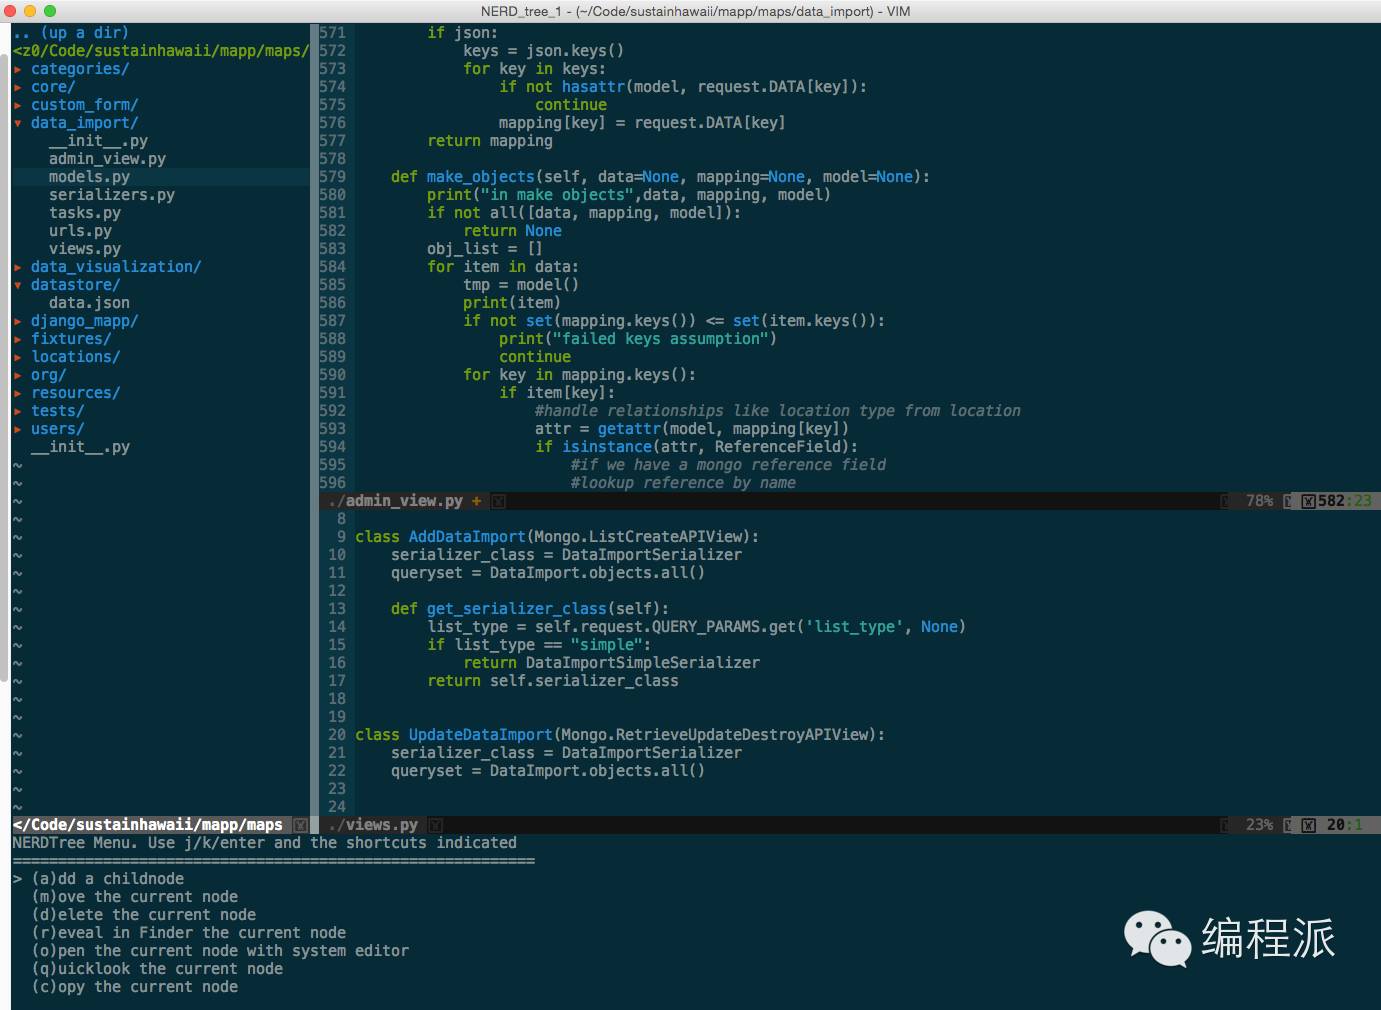Click the list_type QUERY_PARAMS line 14
Viewport: 1381px width, 1010px height.
pos(696,627)
